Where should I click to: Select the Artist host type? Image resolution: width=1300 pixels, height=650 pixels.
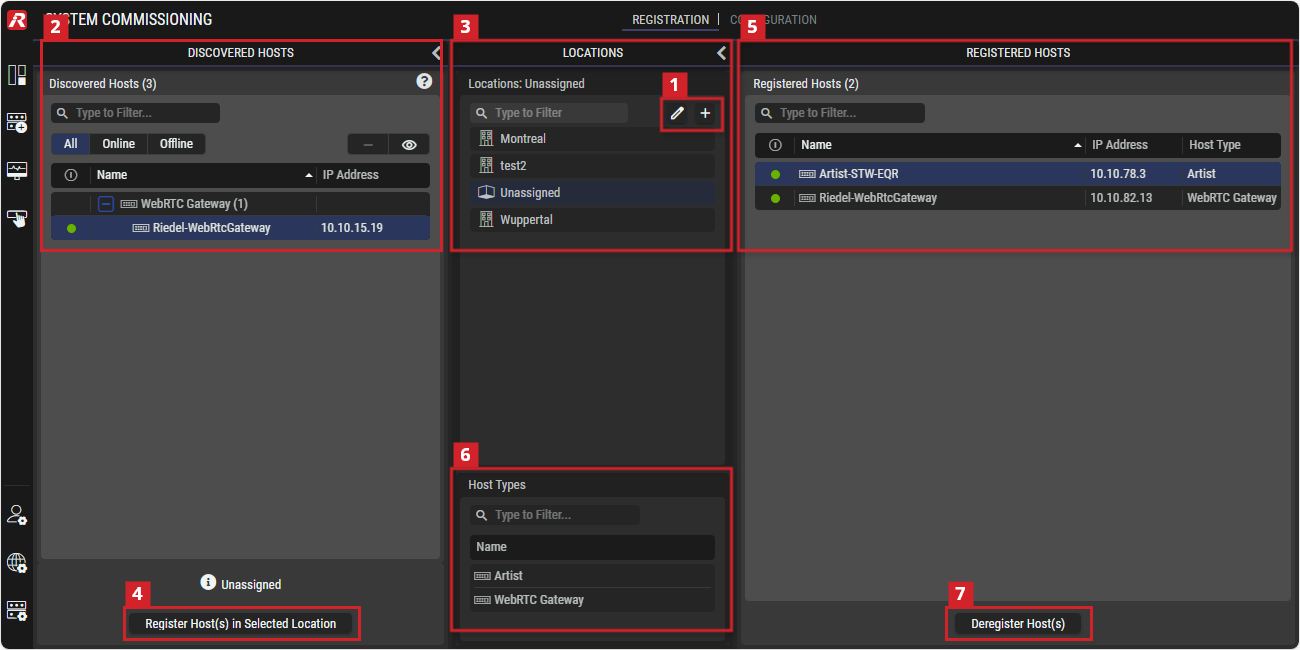593,576
